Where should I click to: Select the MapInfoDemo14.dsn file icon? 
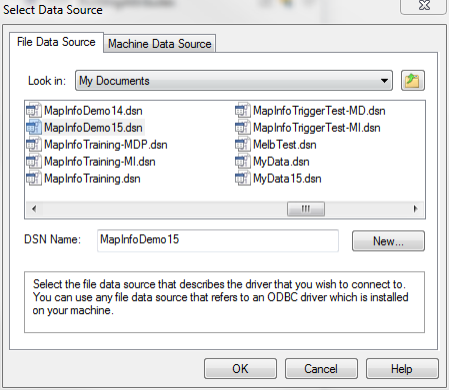[x=34, y=110]
